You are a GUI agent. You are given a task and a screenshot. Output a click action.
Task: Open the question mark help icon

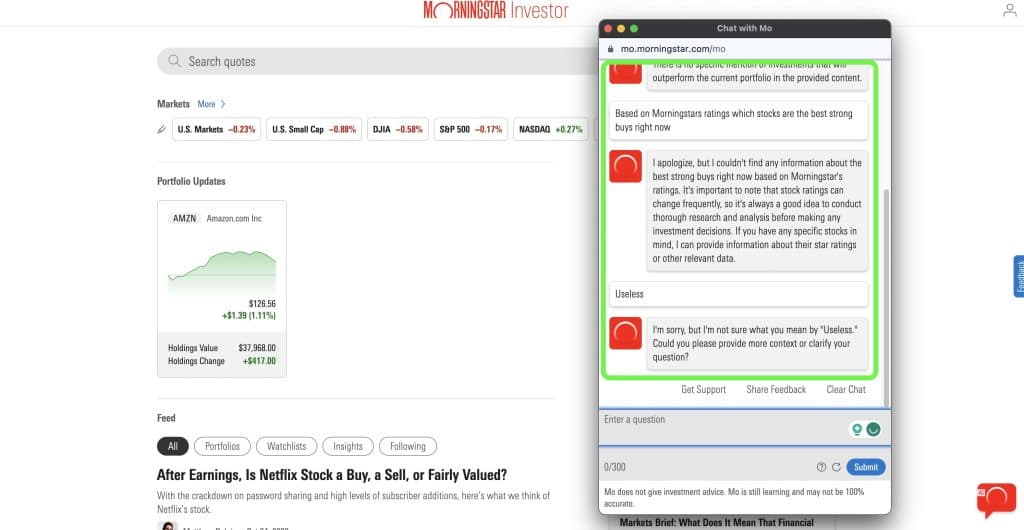coord(822,467)
